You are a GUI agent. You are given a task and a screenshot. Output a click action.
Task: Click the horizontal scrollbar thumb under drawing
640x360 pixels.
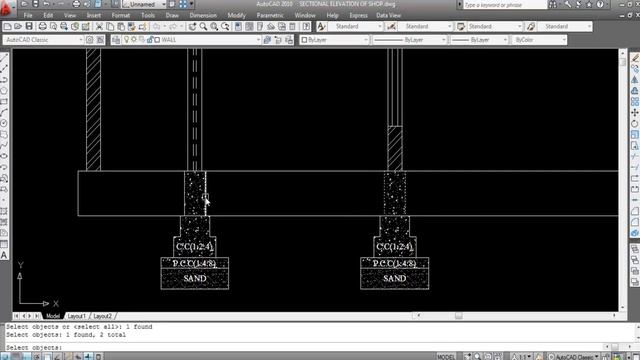[459, 316]
